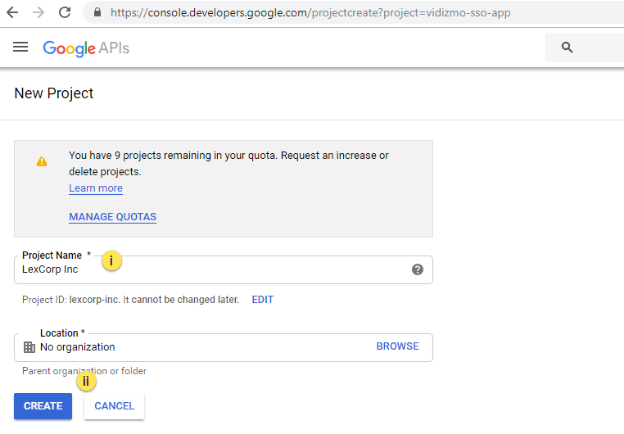Click EDIT next to Project ID

pos(262,300)
